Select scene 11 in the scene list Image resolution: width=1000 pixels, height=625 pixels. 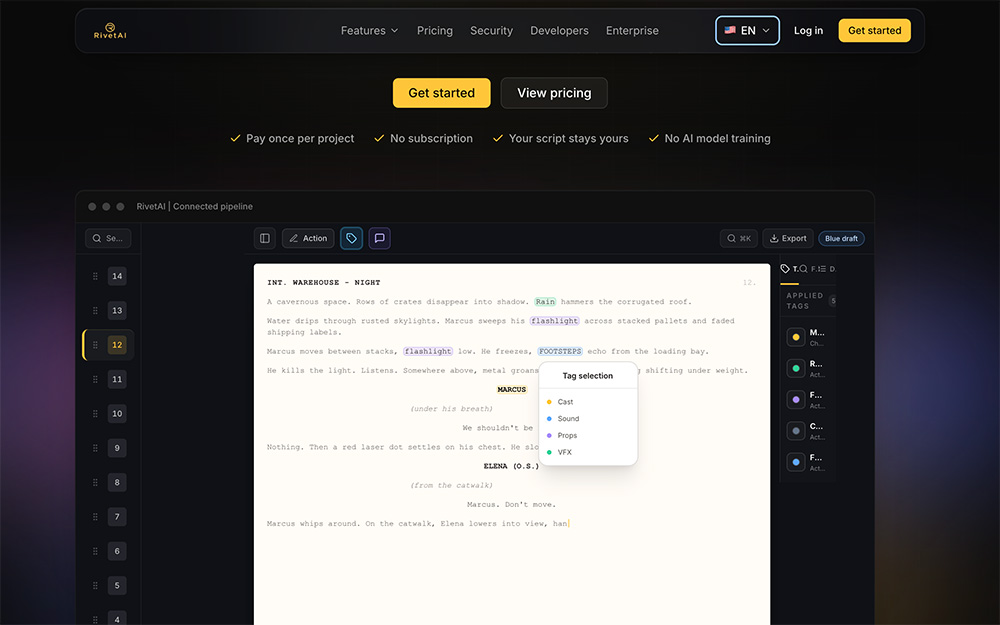click(117, 379)
